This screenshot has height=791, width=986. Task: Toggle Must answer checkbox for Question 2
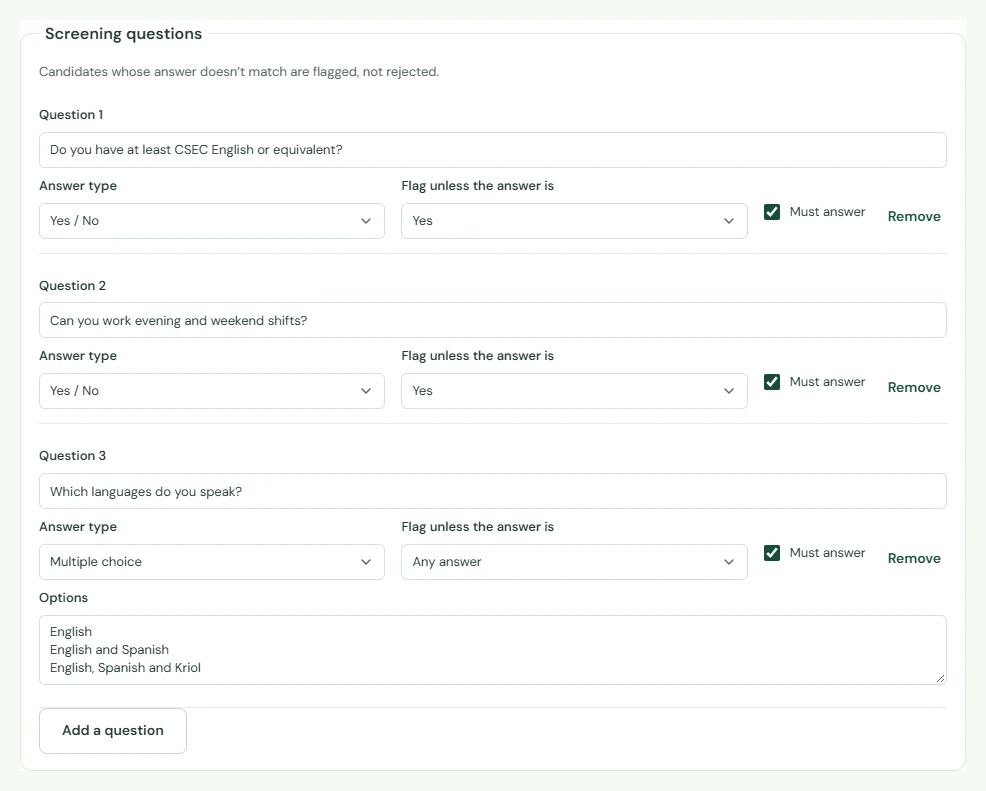[x=772, y=382]
